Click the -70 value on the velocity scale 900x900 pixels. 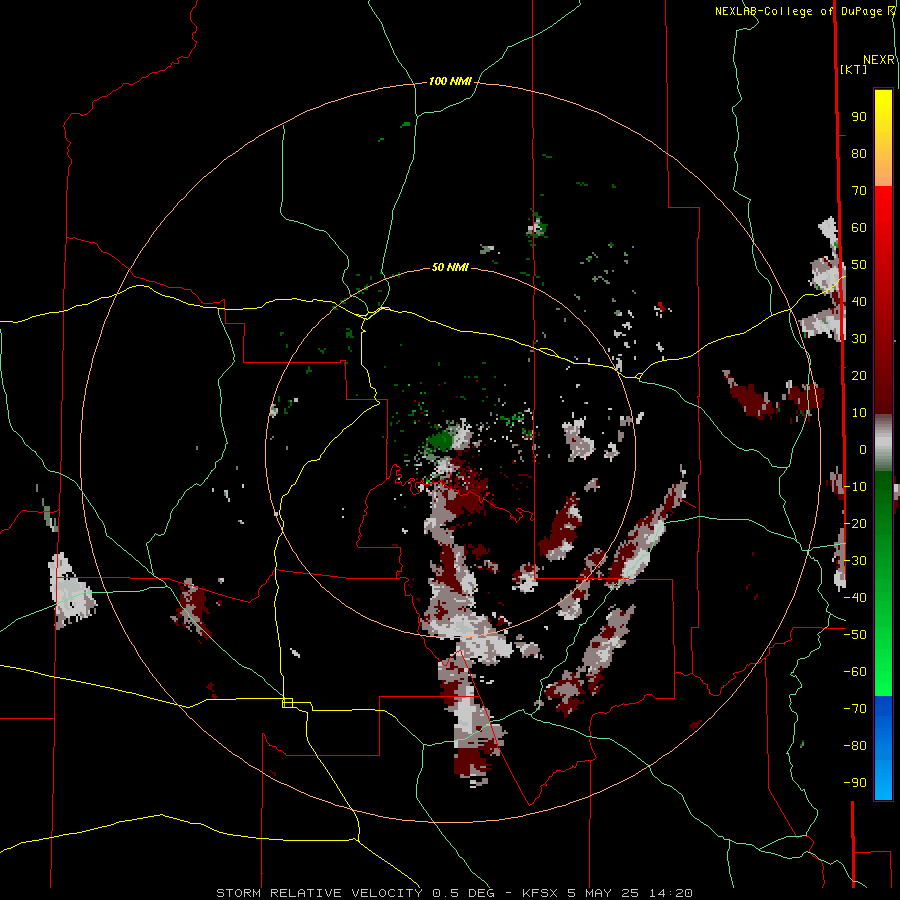coord(855,709)
